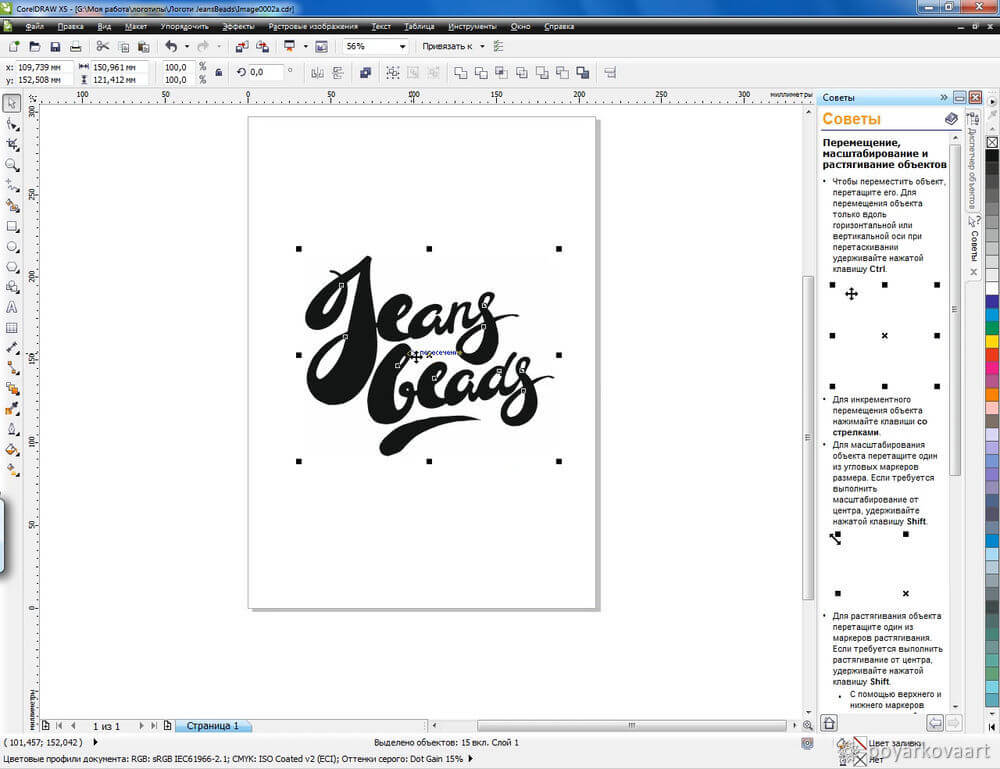Select the Rectangle tool

click(x=12, y=226)
